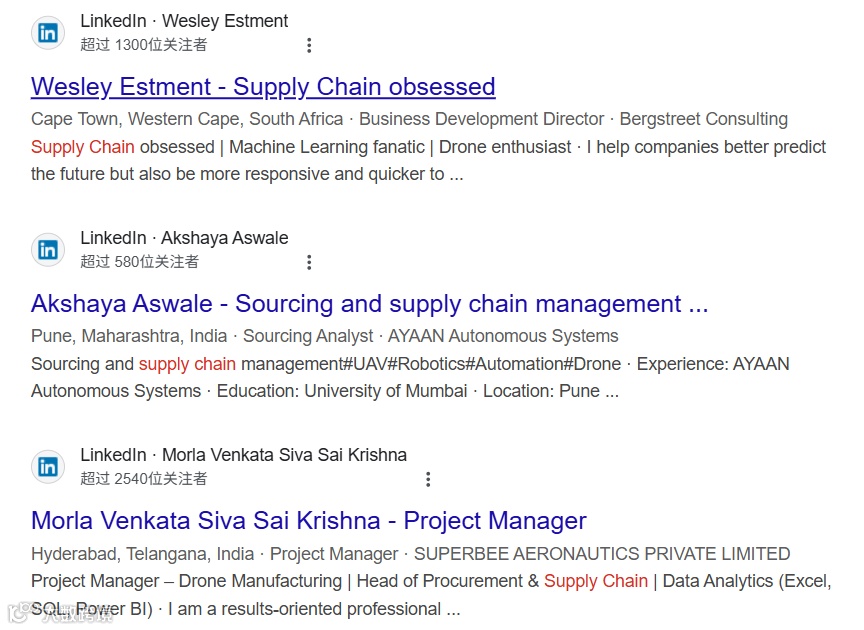864x630 pixels.
Task: Click the "超过 2540位关注者" follower text
Action: 144,479
